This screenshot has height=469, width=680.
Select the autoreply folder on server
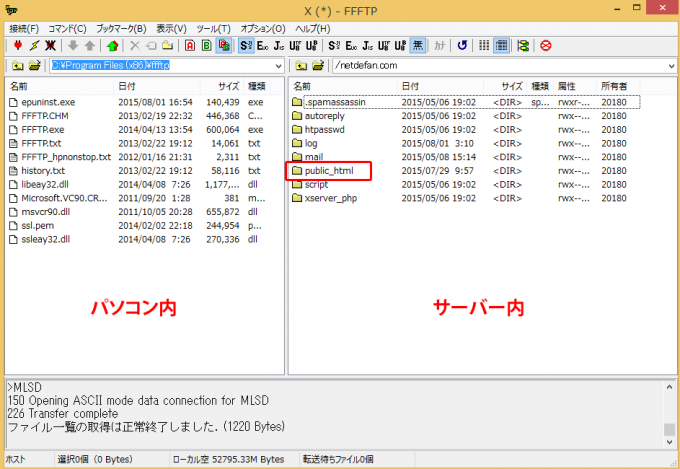click(319, 116)
